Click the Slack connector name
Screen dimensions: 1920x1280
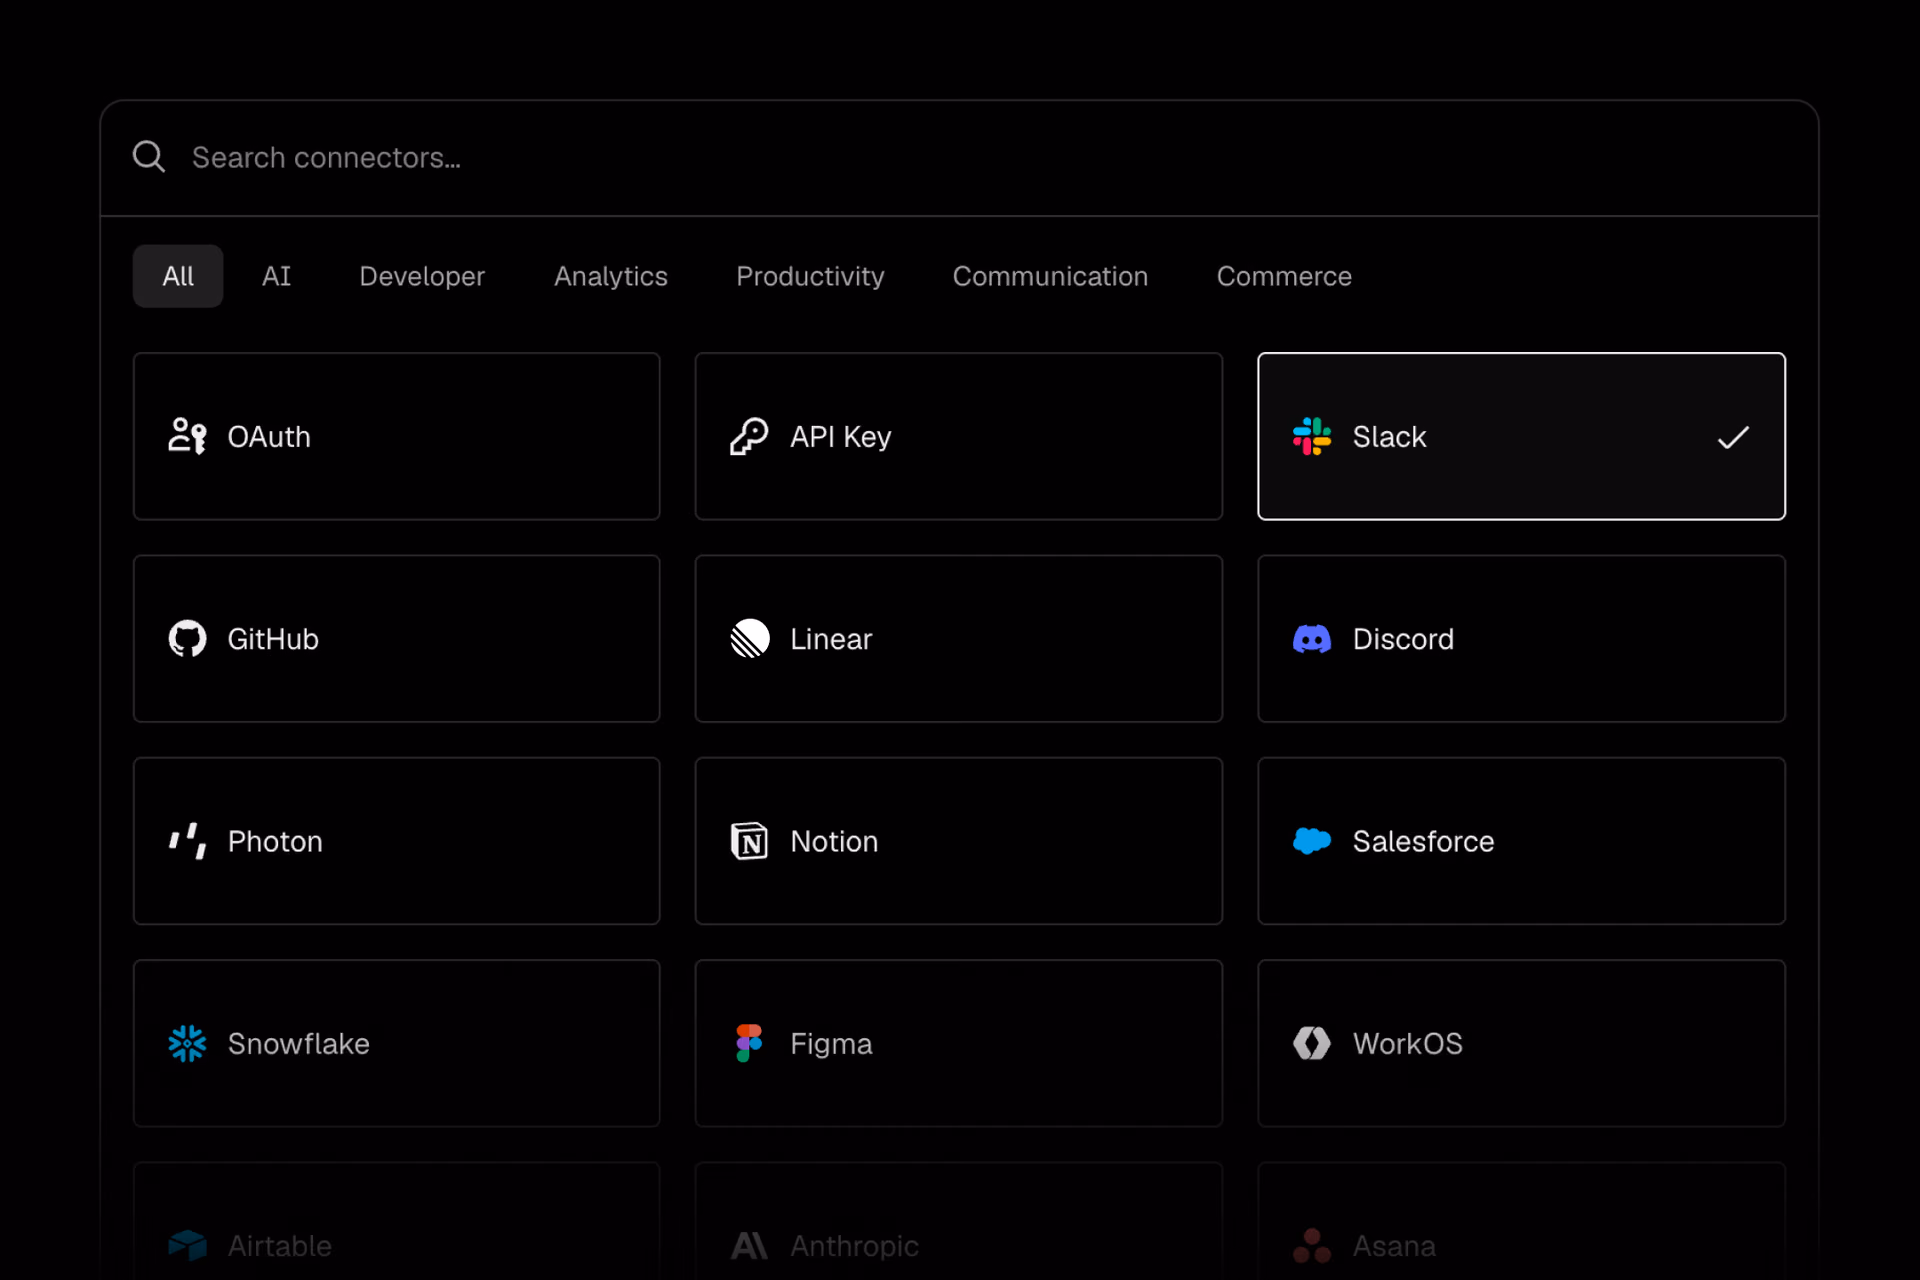pos(1389,437)
